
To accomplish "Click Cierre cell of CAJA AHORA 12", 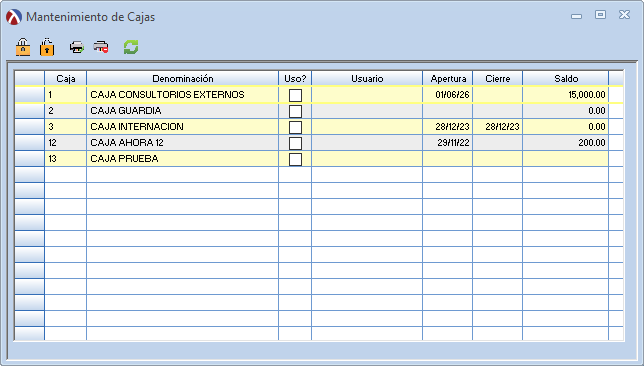I will point(497,143).
